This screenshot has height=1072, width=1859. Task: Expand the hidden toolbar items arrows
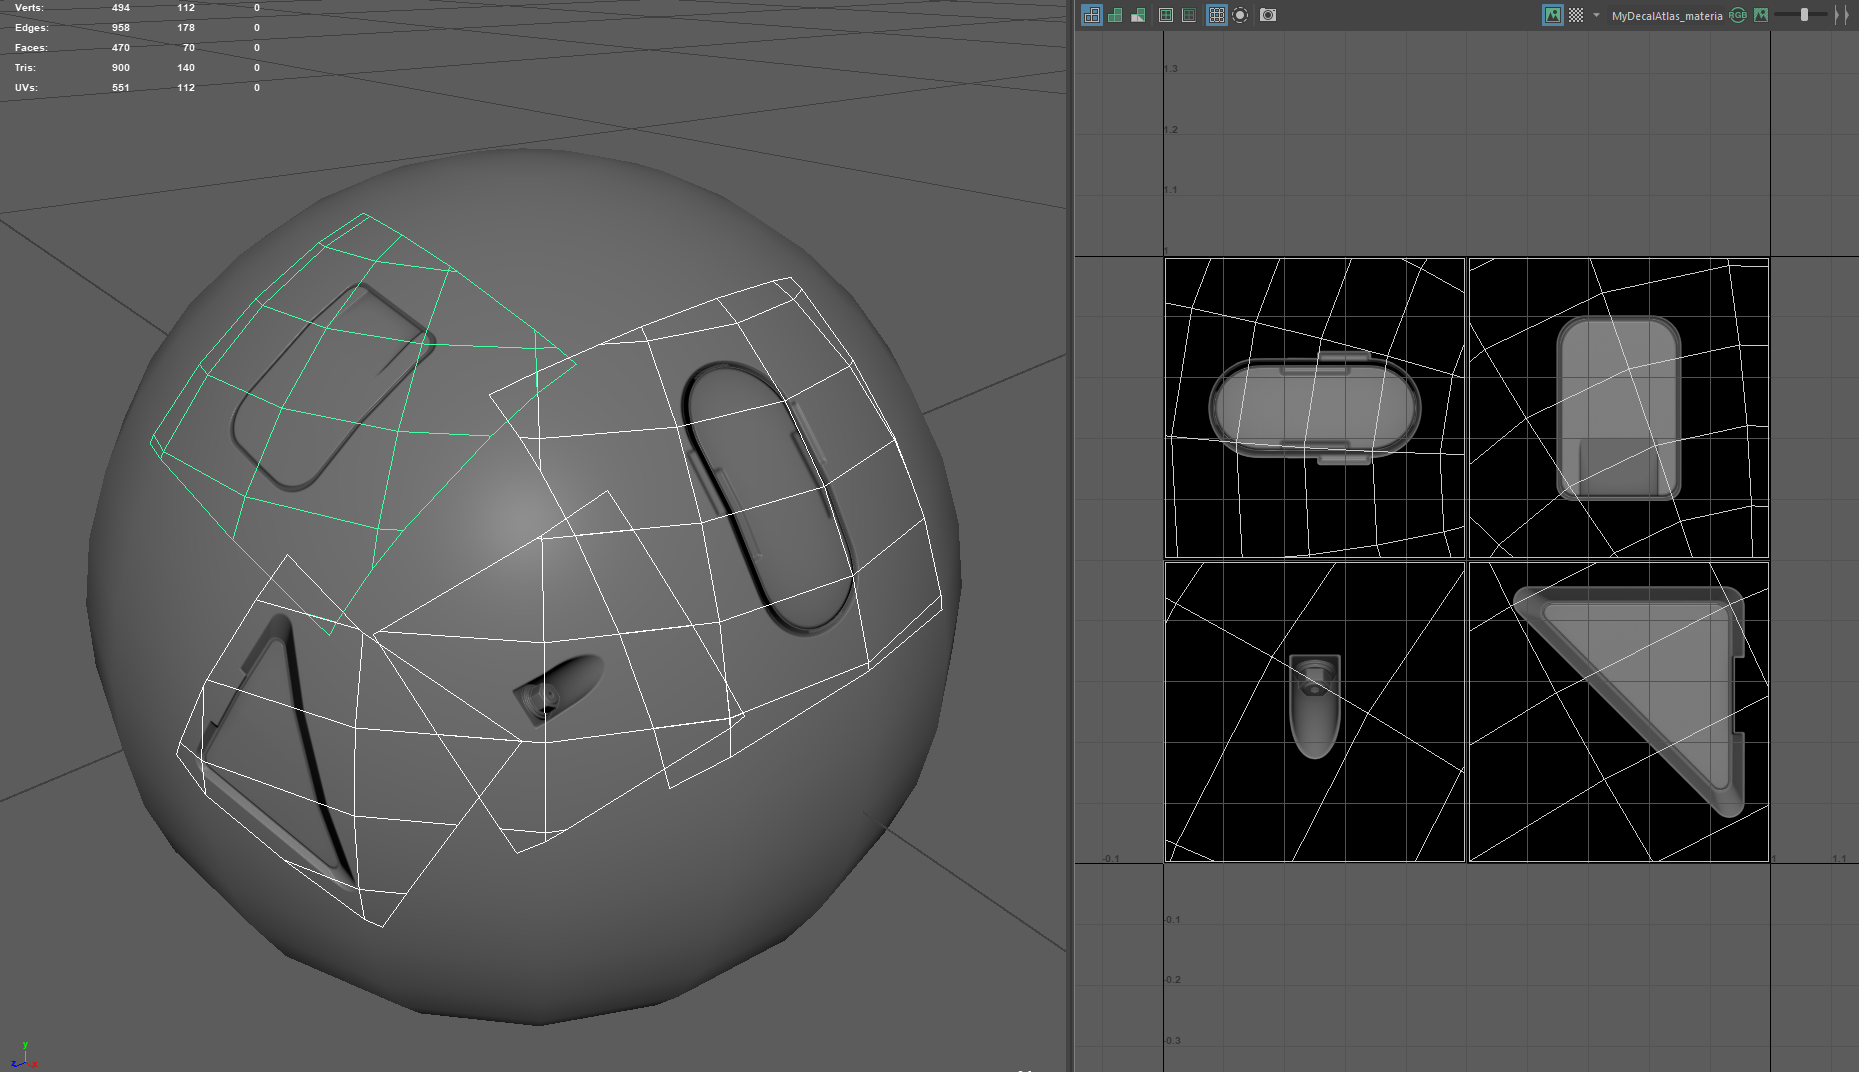(x=1842, y=15)
